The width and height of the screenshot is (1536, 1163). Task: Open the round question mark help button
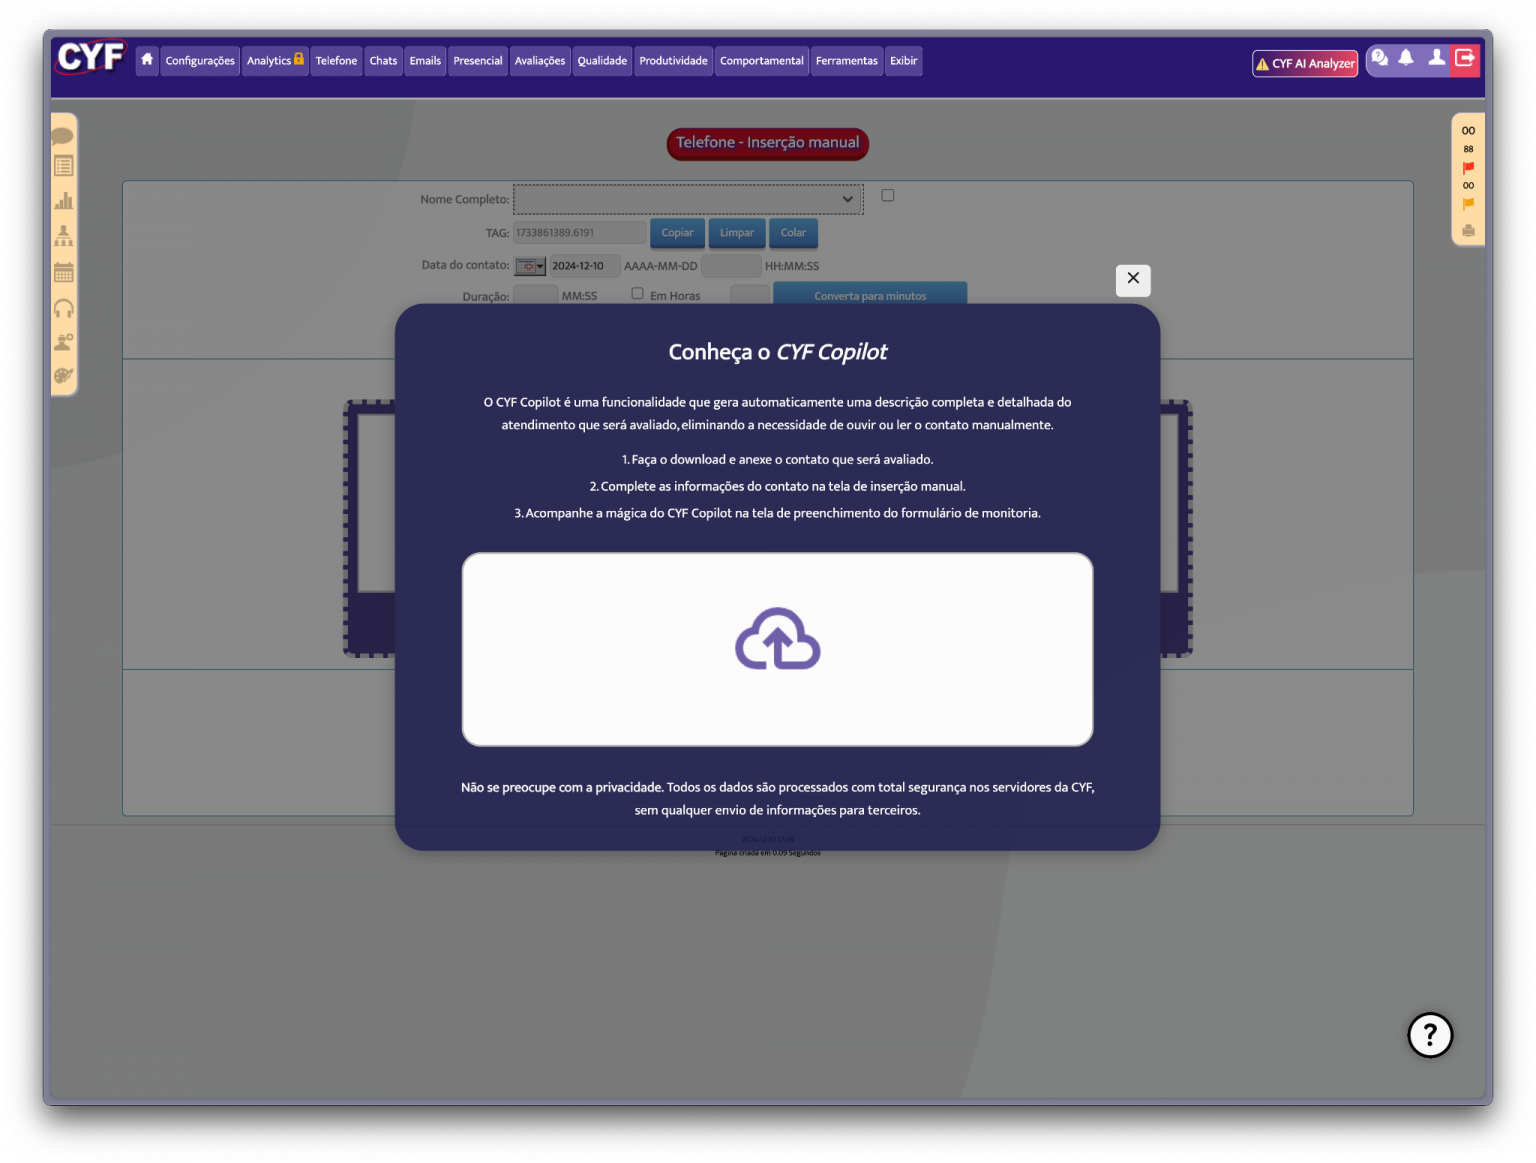pyautogui.click(x=1430, y=1035)
